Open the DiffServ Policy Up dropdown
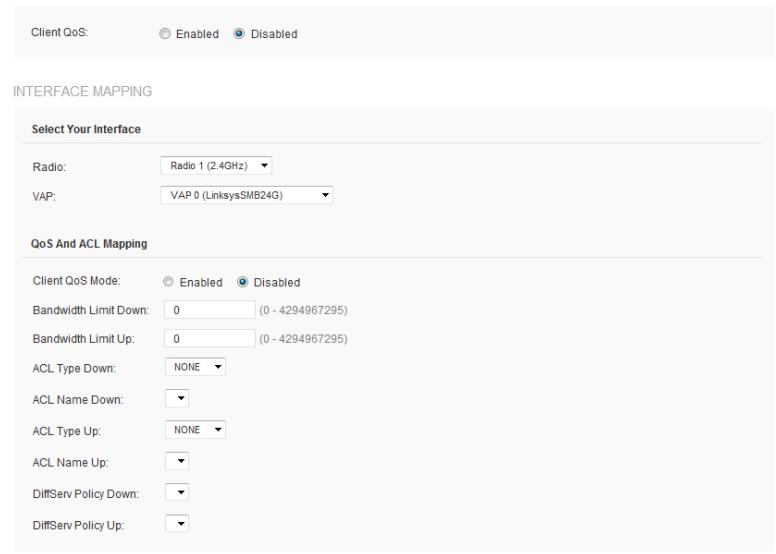776x554 pixels. coord(176,524)
